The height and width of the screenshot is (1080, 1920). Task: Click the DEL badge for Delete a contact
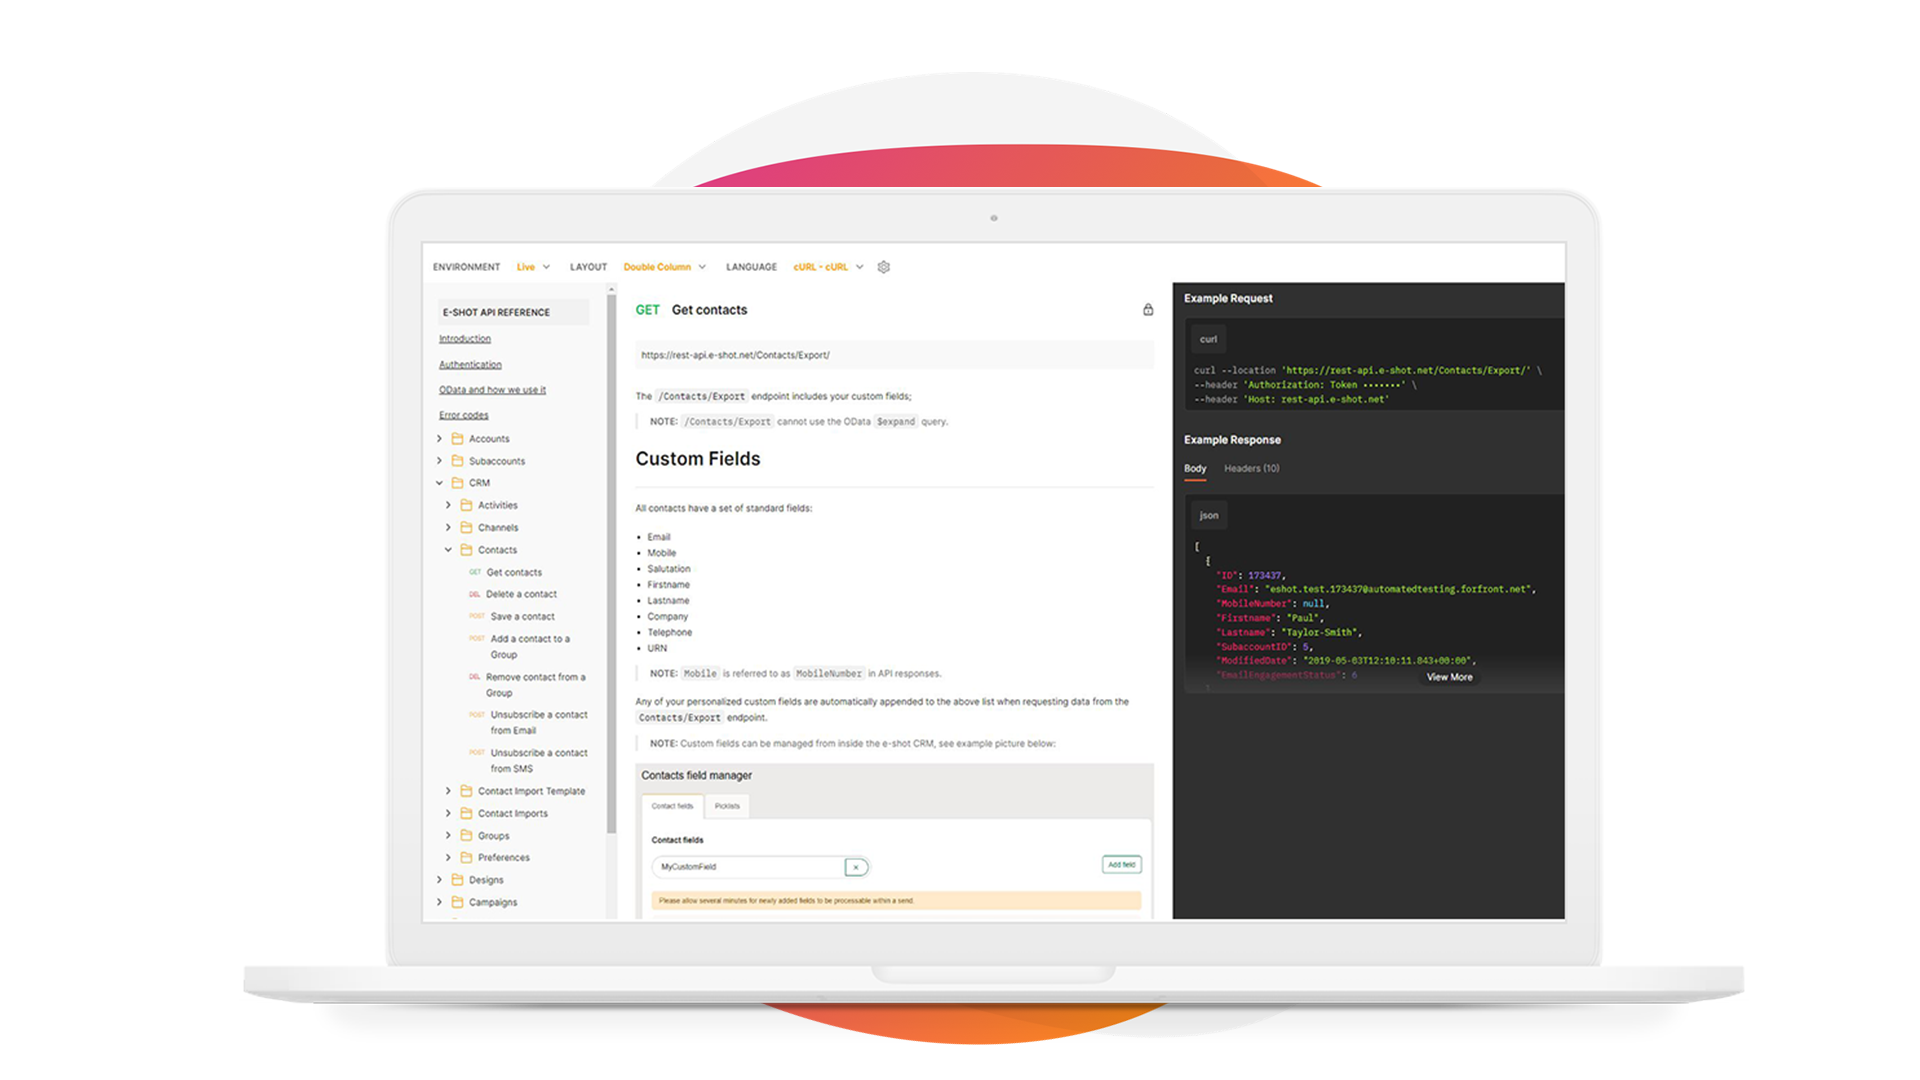pyautogui.click(x=474, y=594)
